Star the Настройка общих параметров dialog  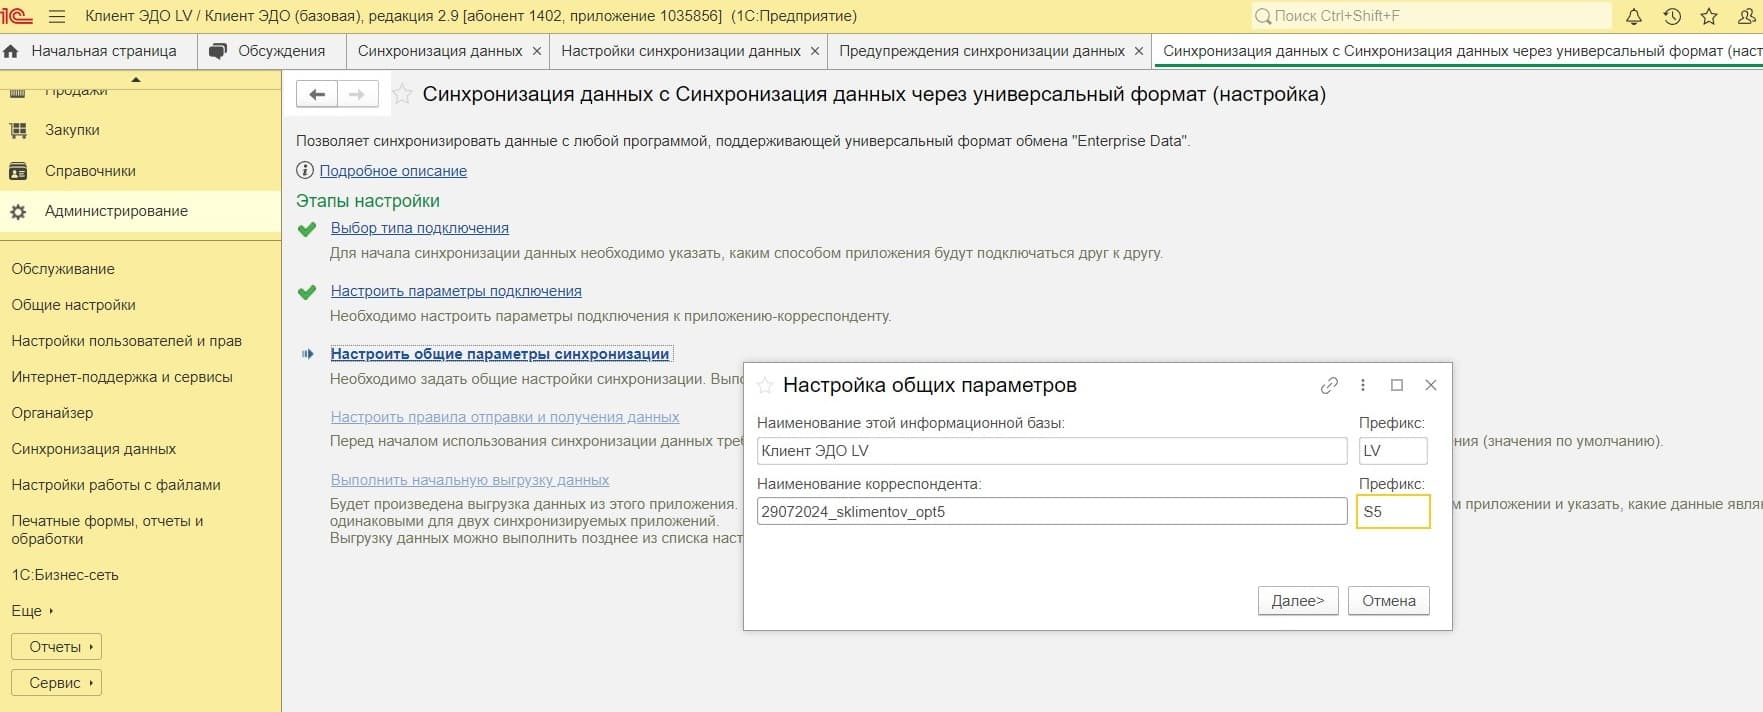tap(765, 385)
